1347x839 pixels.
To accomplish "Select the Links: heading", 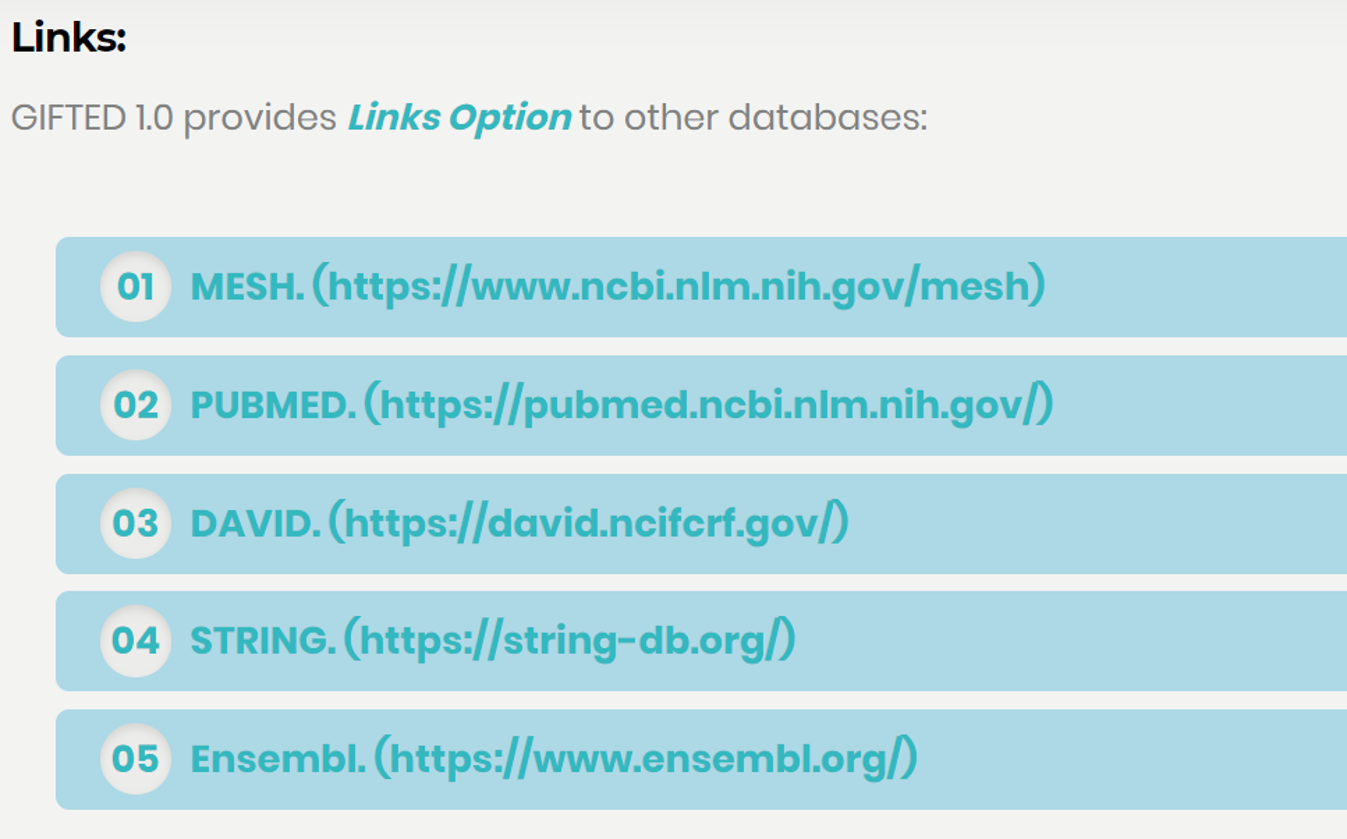I will (69, 38).
